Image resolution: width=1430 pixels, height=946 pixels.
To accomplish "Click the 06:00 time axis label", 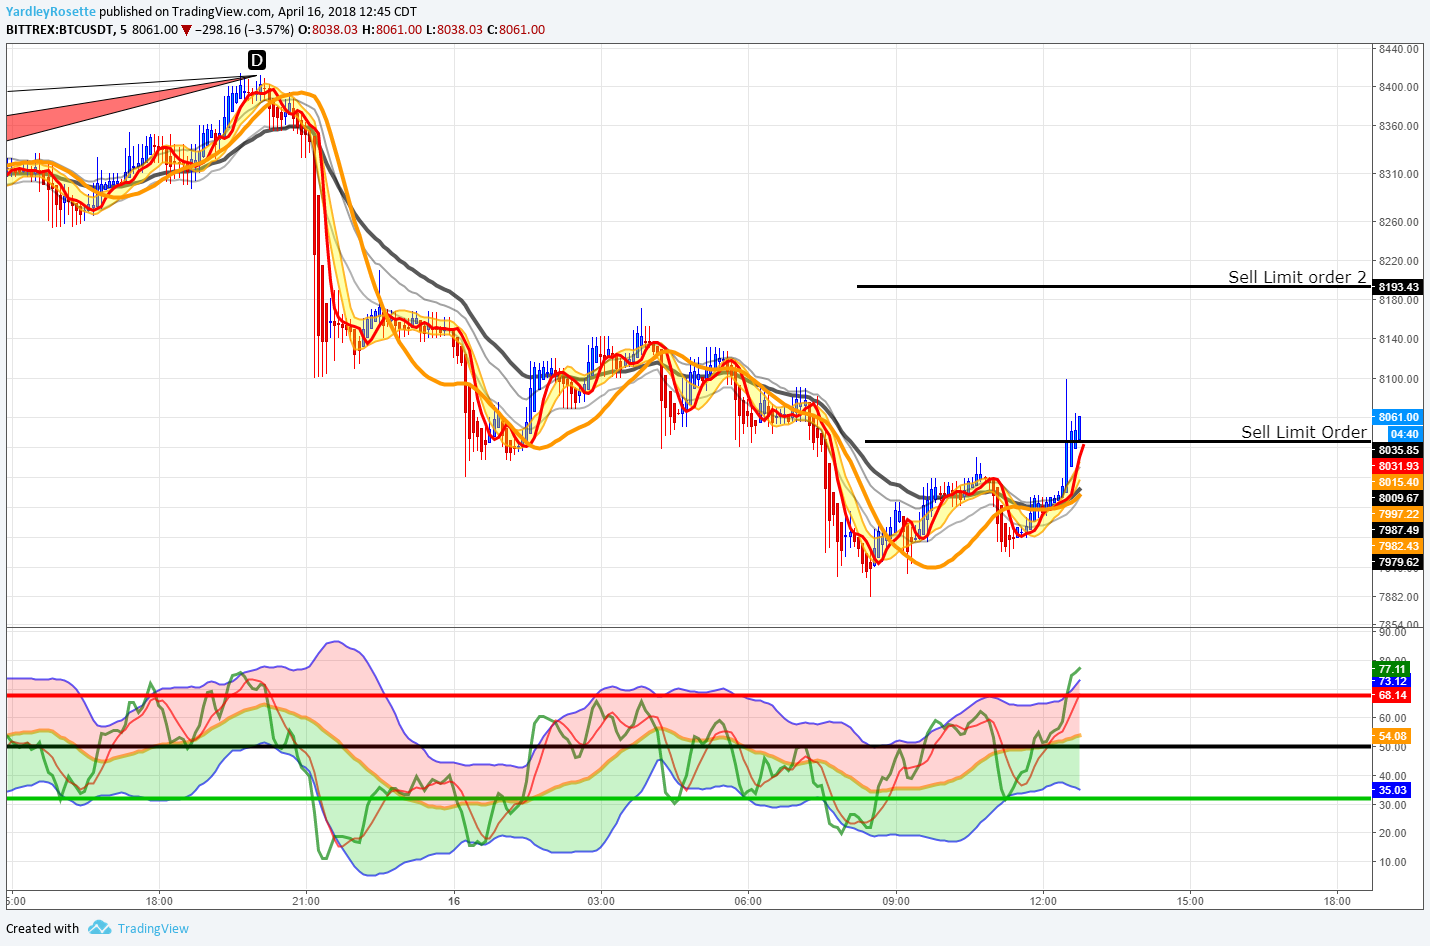I will pos(748,901).
